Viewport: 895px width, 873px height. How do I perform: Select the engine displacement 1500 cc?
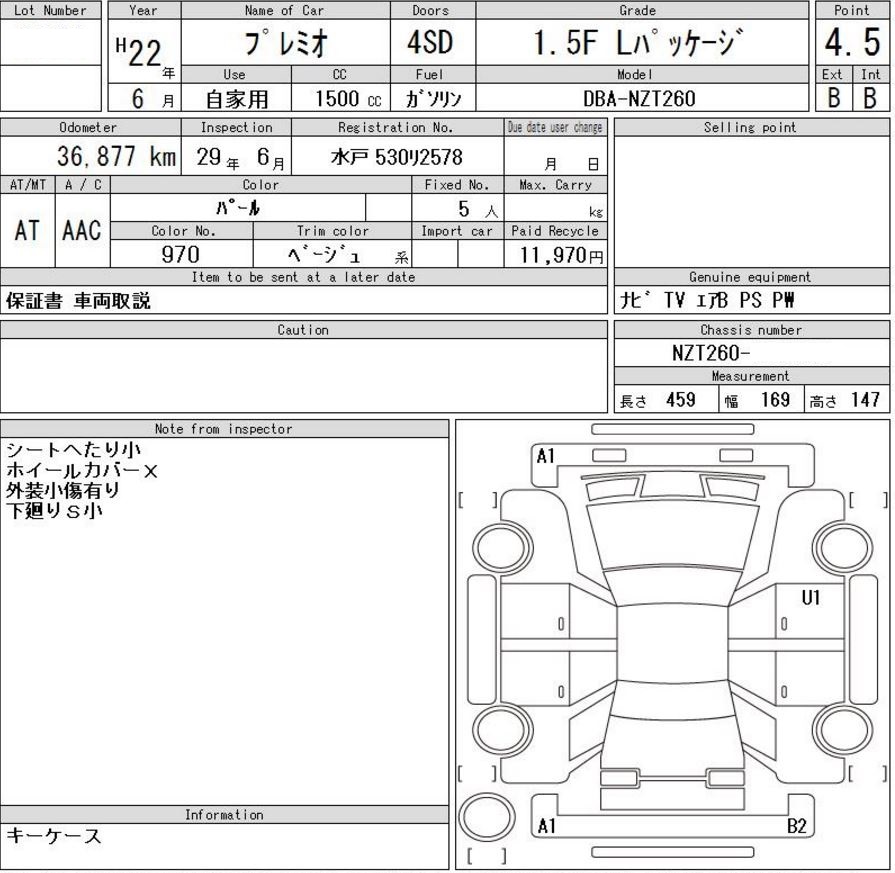coord(348,99)
